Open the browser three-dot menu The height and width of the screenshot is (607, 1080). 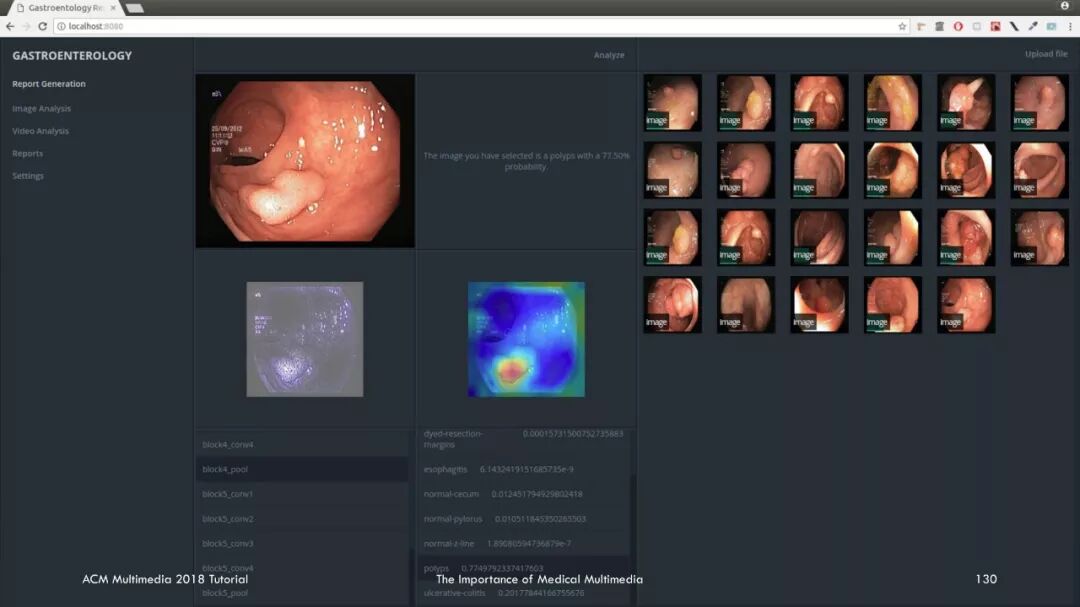(1070, 26)
